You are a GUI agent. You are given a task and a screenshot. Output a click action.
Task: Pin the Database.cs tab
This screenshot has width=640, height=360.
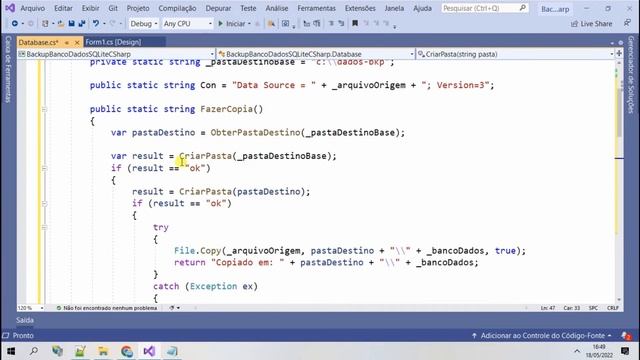point(67,42)
